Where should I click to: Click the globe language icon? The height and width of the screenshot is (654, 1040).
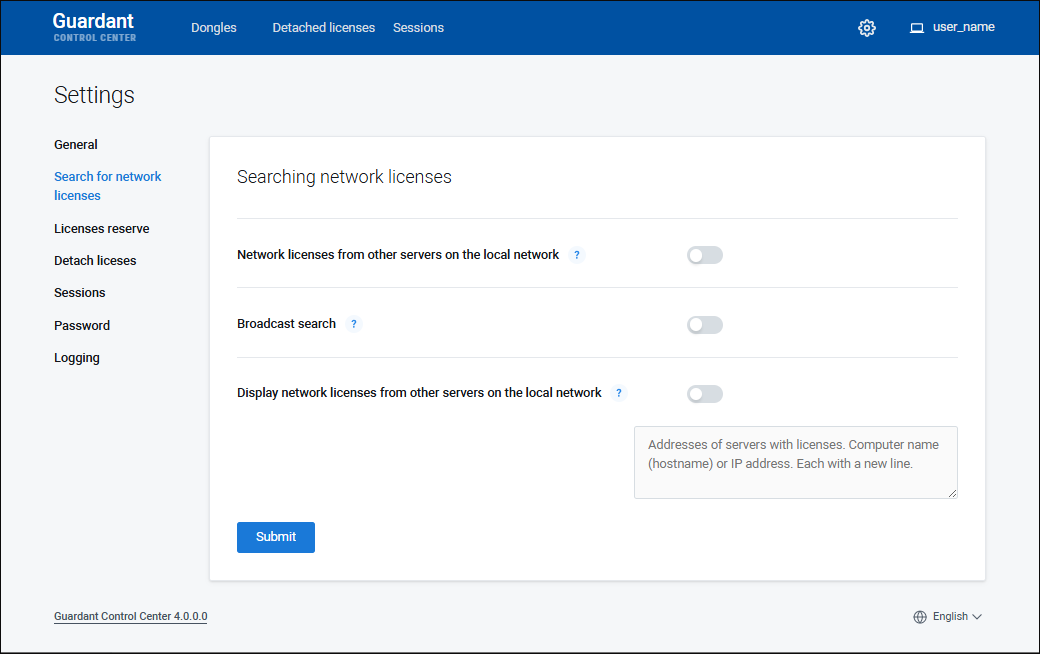coord(920,617)
